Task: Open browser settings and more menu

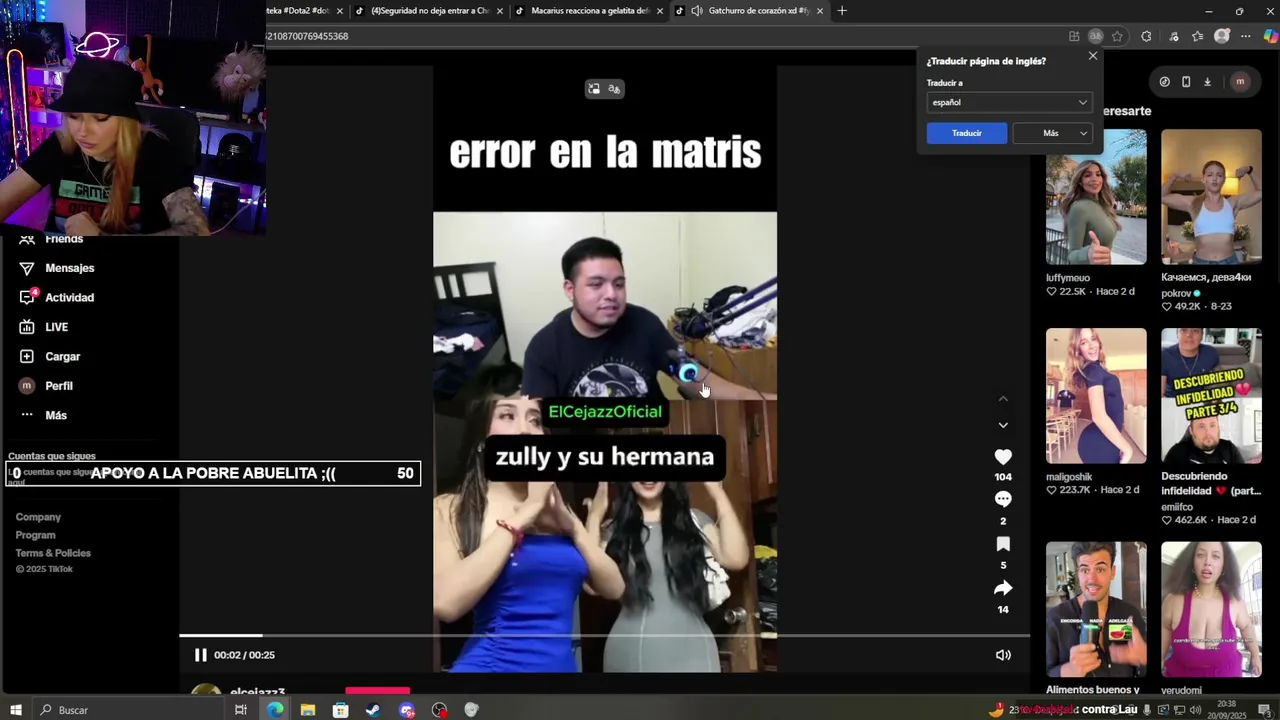Action: (1245, 36)
